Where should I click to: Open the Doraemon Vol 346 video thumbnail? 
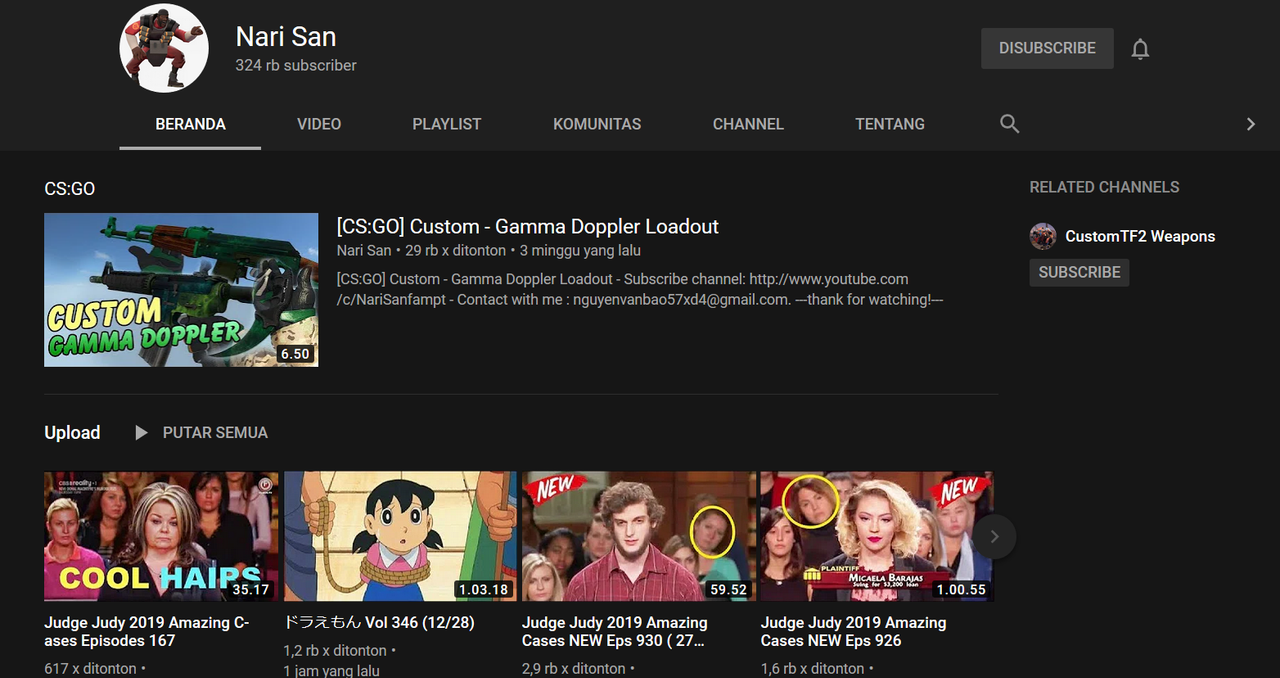click(x=400, y=536)
